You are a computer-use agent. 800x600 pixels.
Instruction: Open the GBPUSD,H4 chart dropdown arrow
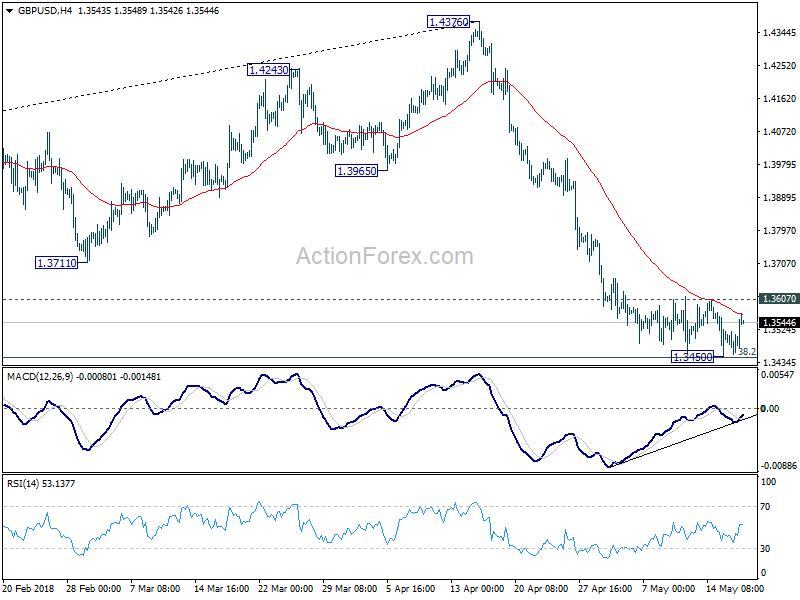[x=10, y=11]
